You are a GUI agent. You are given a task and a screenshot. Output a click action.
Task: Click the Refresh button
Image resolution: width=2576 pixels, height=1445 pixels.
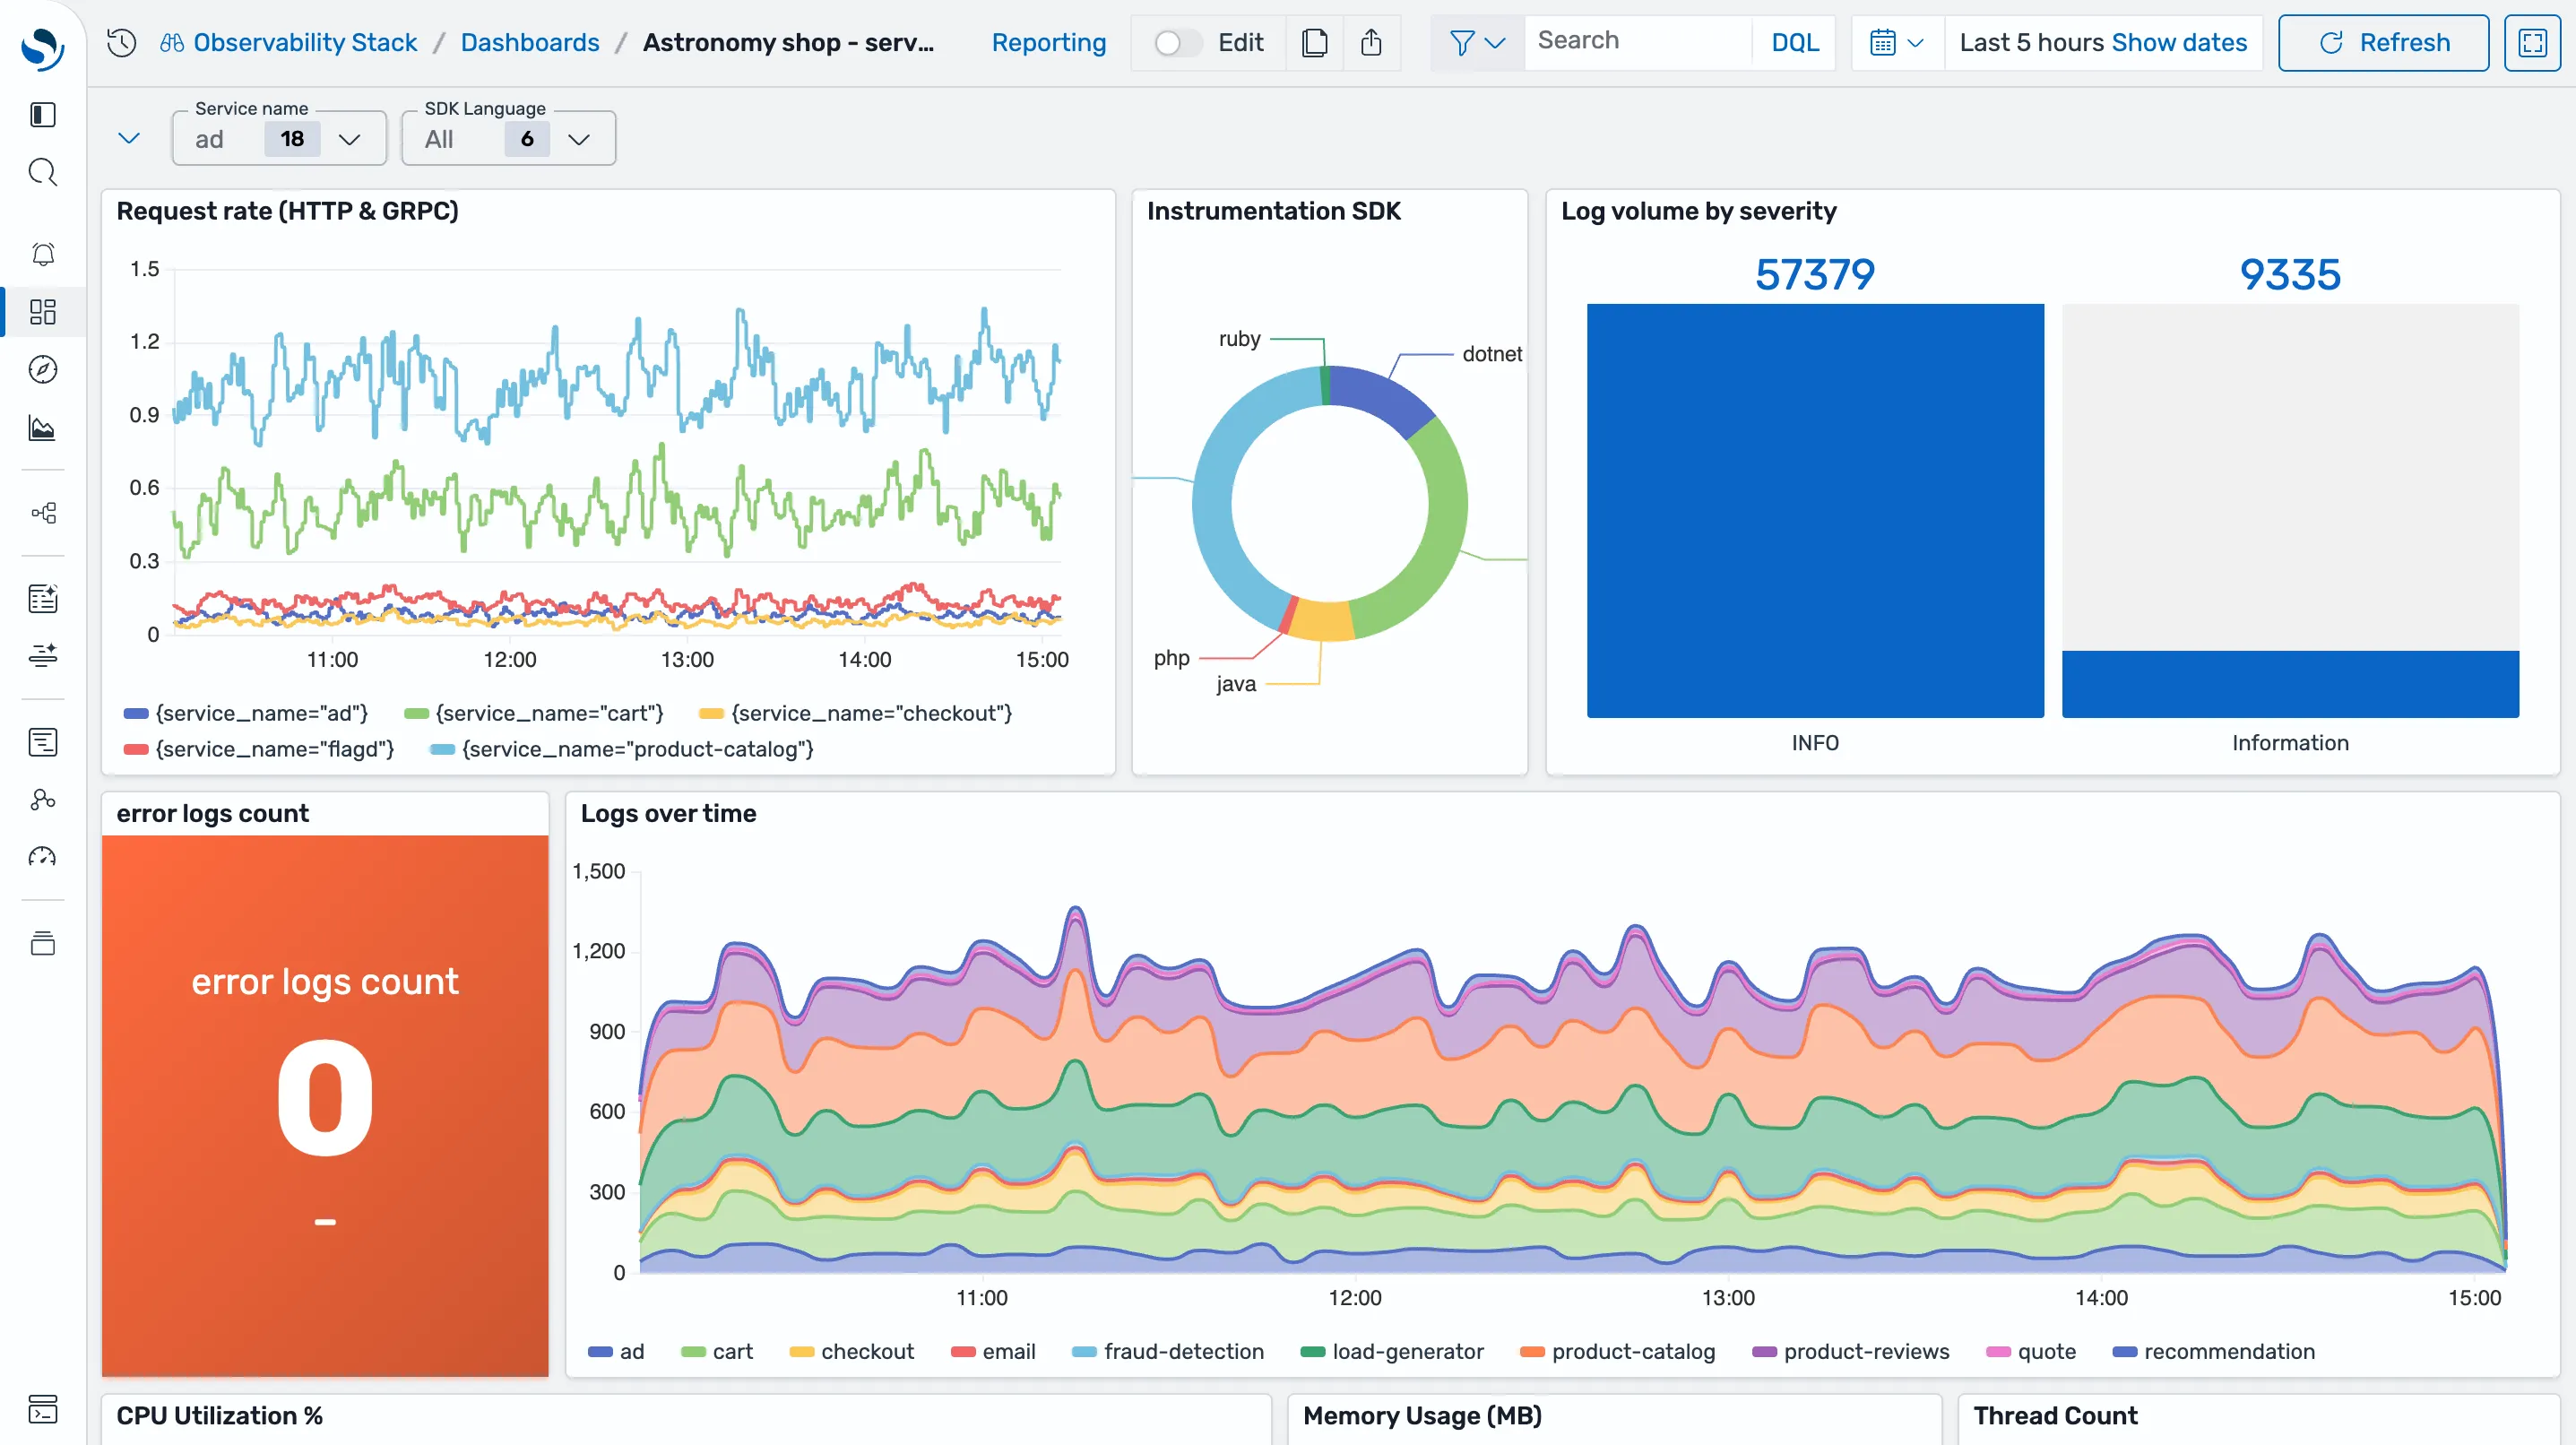2383,42
